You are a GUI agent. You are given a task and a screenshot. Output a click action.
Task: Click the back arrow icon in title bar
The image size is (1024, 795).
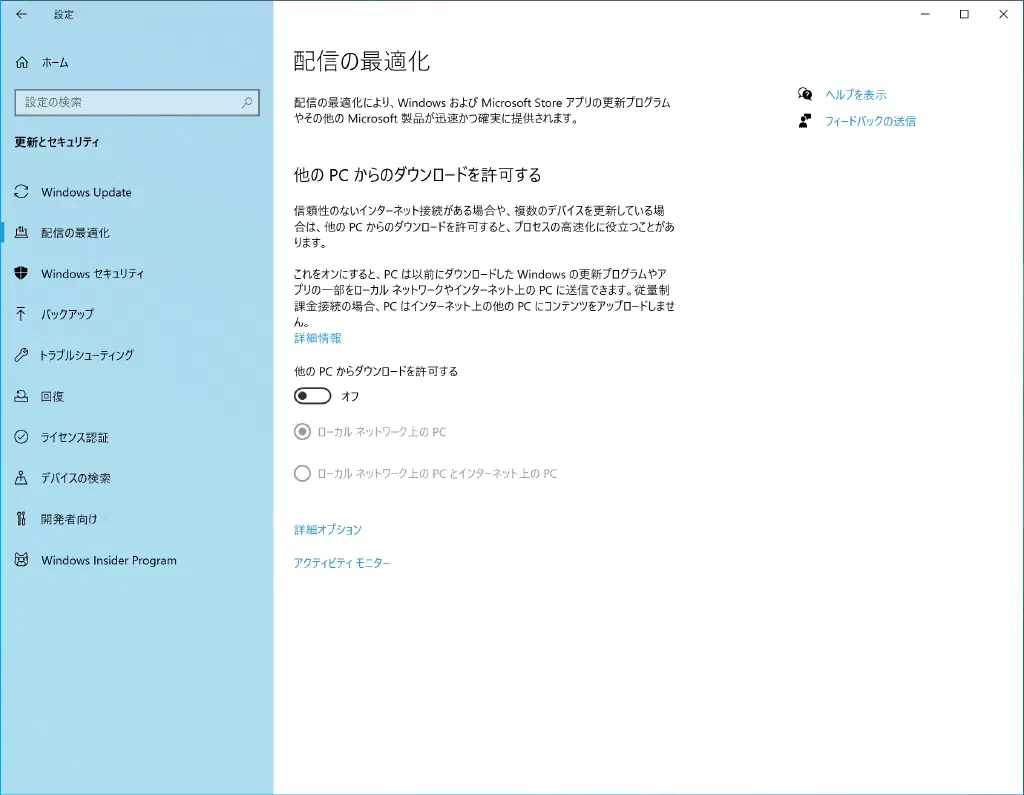coord(22,15)
